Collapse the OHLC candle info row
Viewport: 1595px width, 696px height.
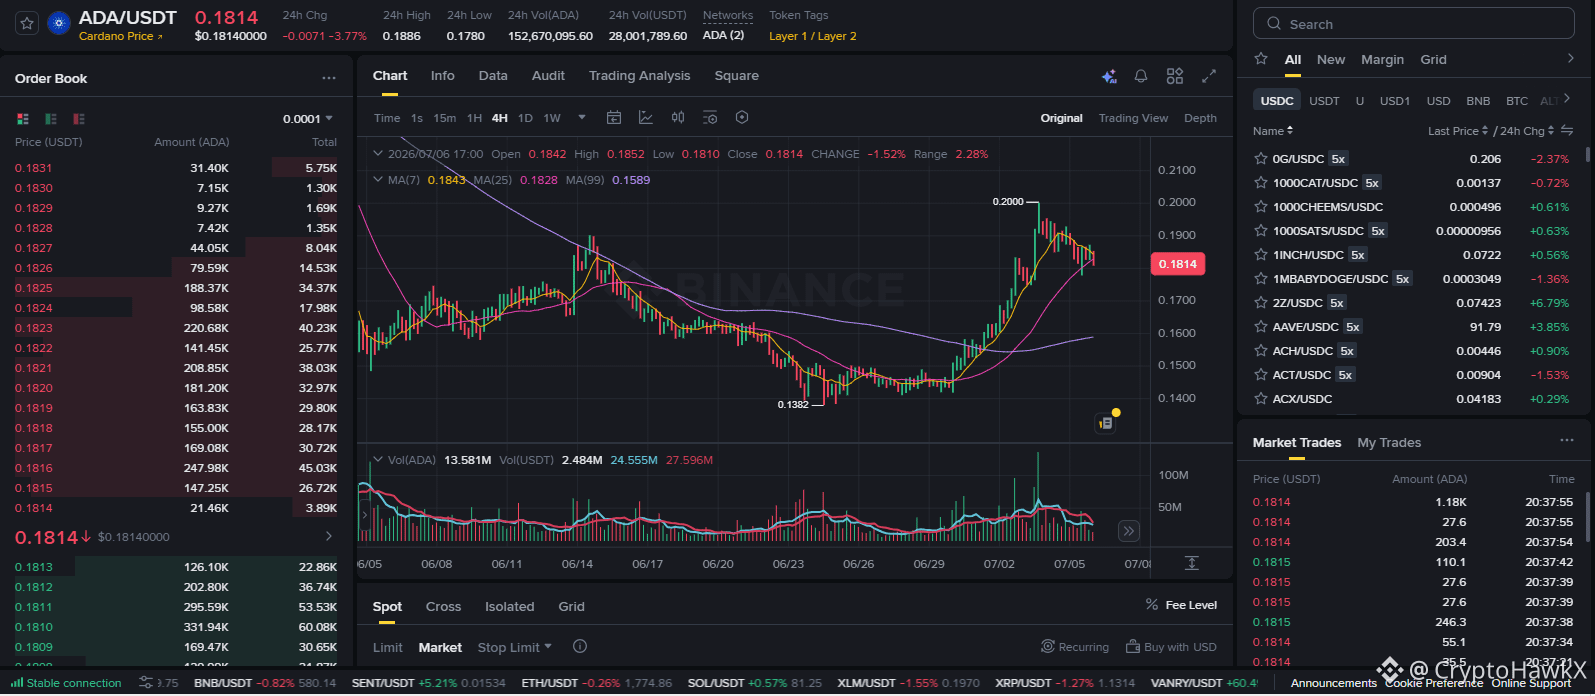click(x=377, y=154)
